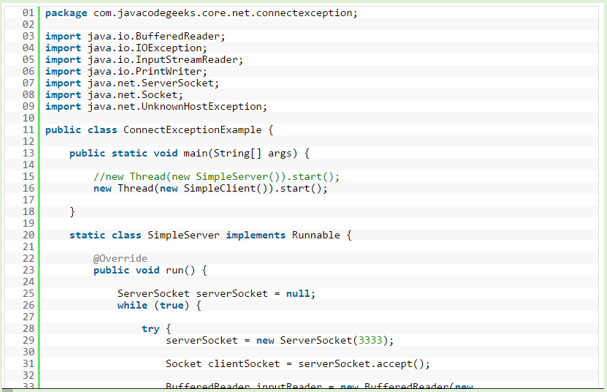Select the import java.io.BufferedReader line

135,36
